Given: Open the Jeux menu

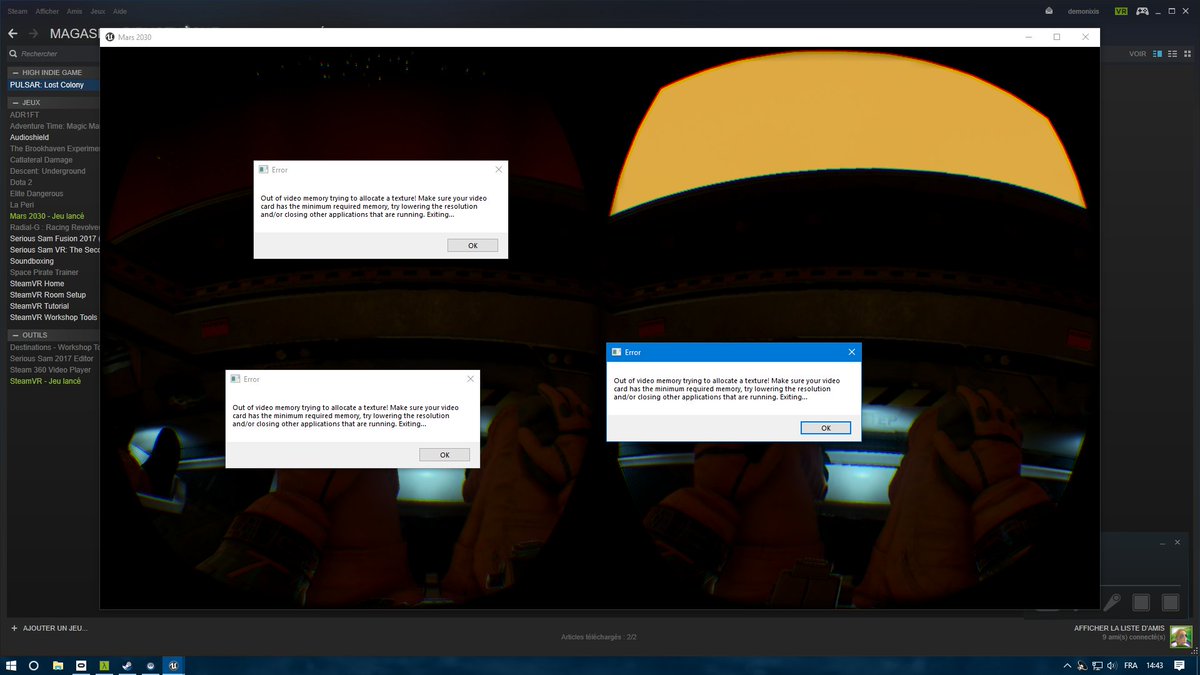Looking at the screenshot, I should tap(97, 11).
